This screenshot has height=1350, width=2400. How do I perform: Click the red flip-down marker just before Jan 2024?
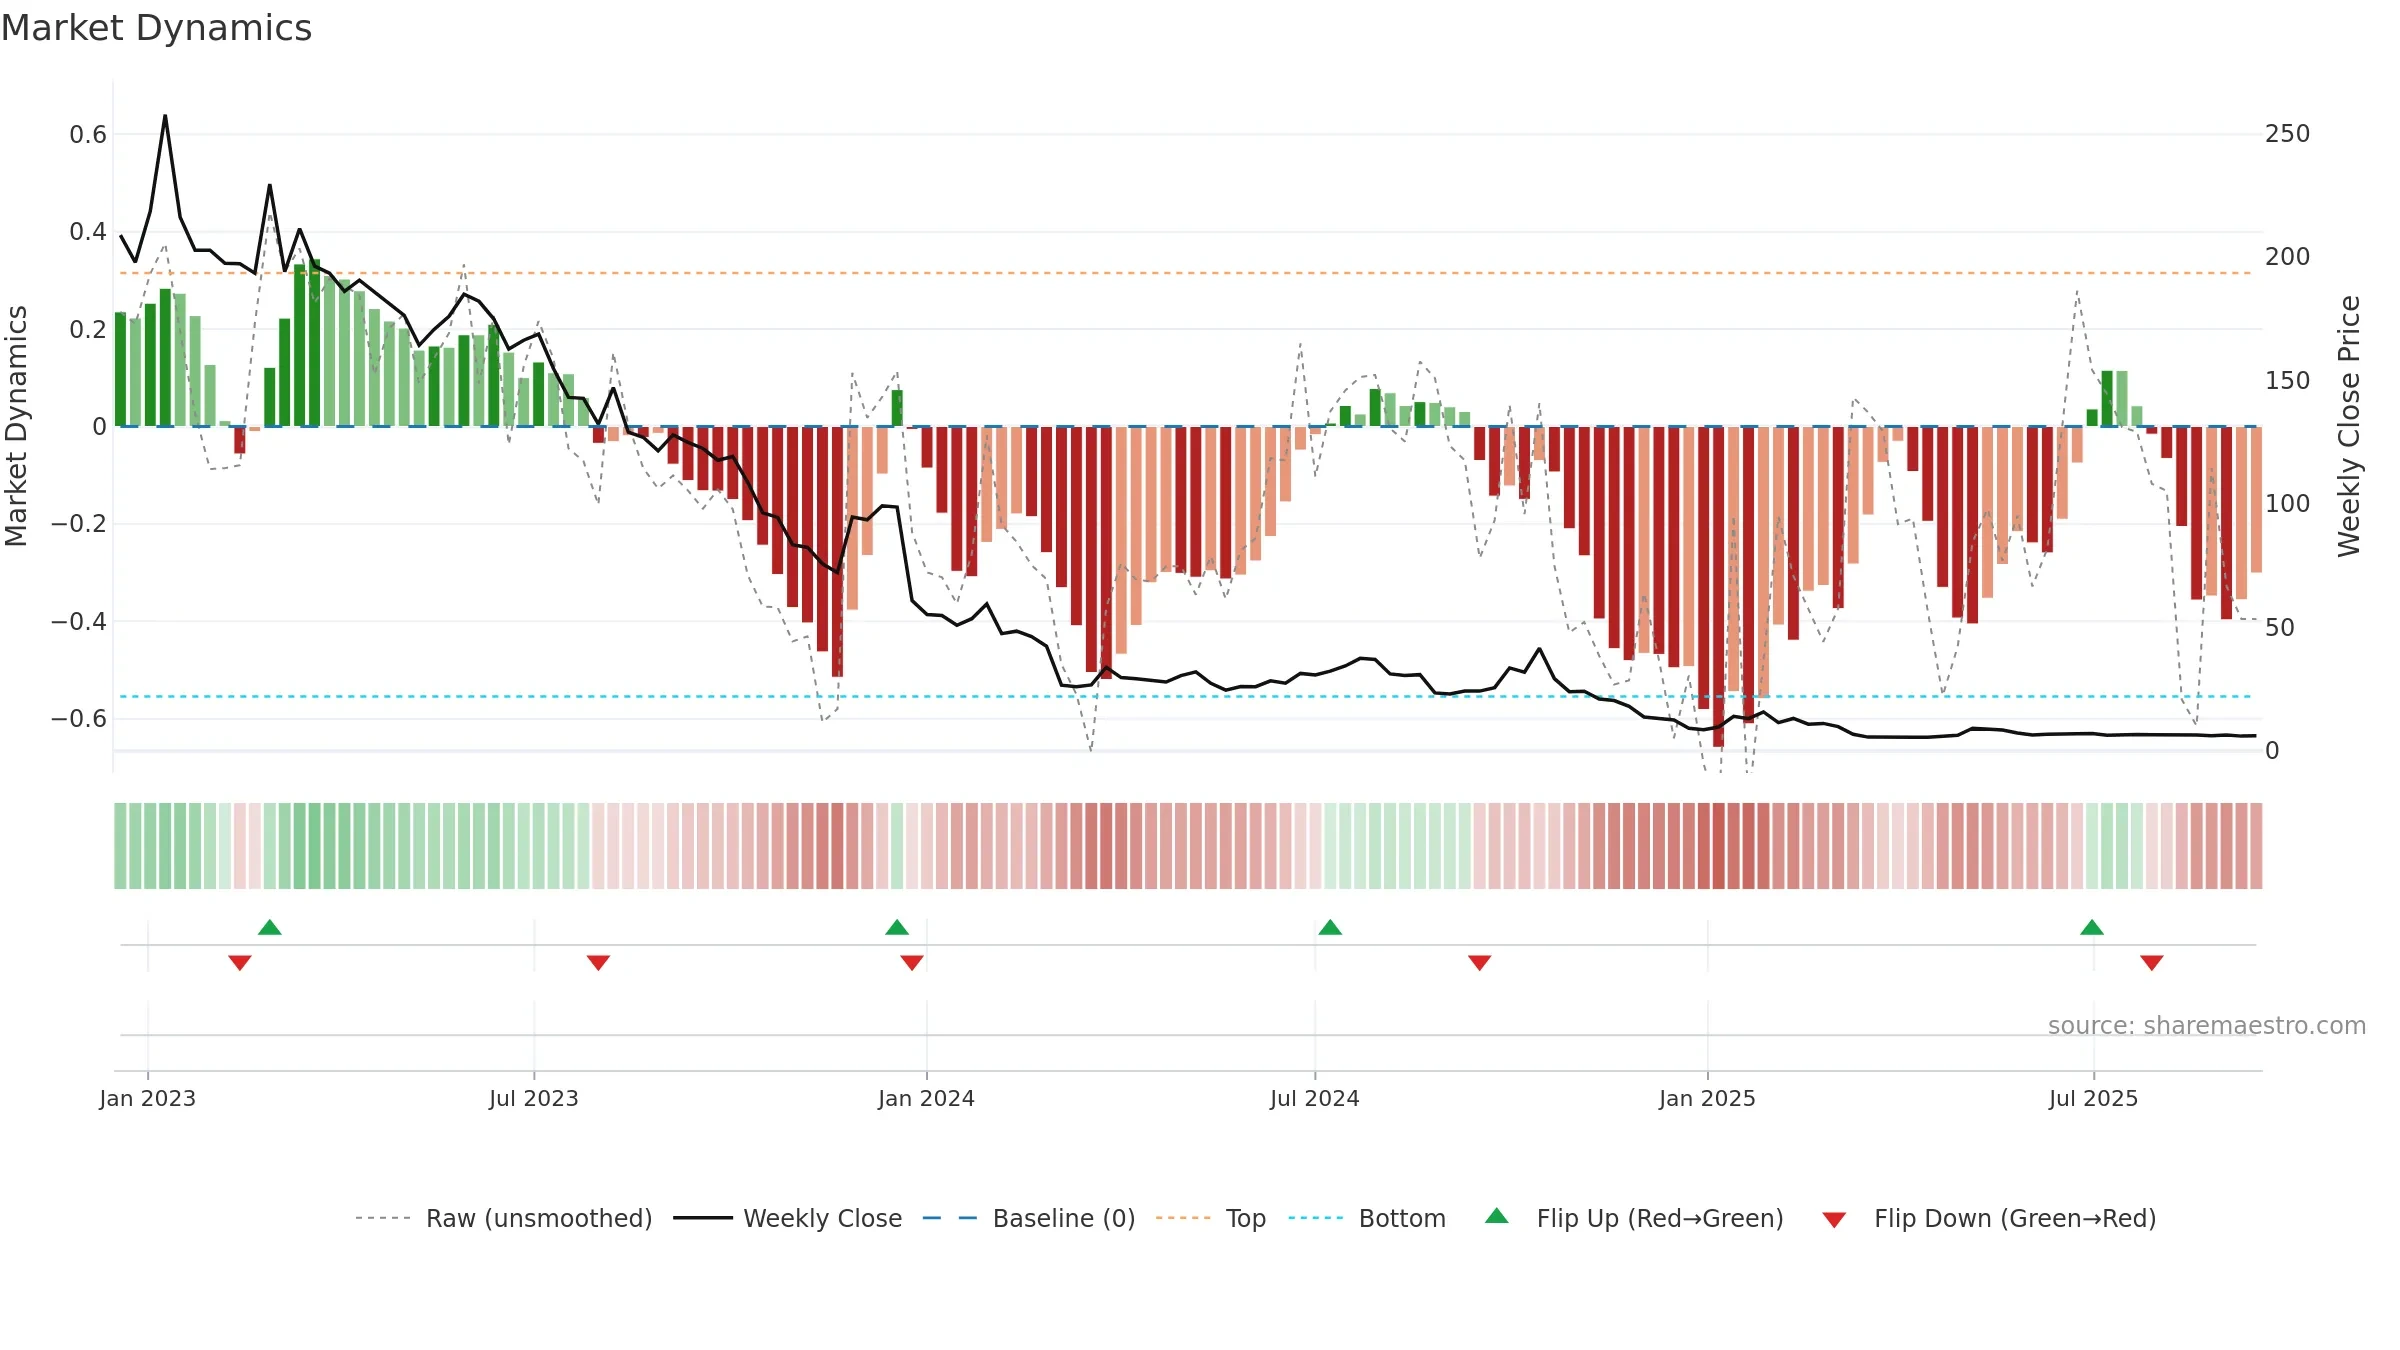912,962
